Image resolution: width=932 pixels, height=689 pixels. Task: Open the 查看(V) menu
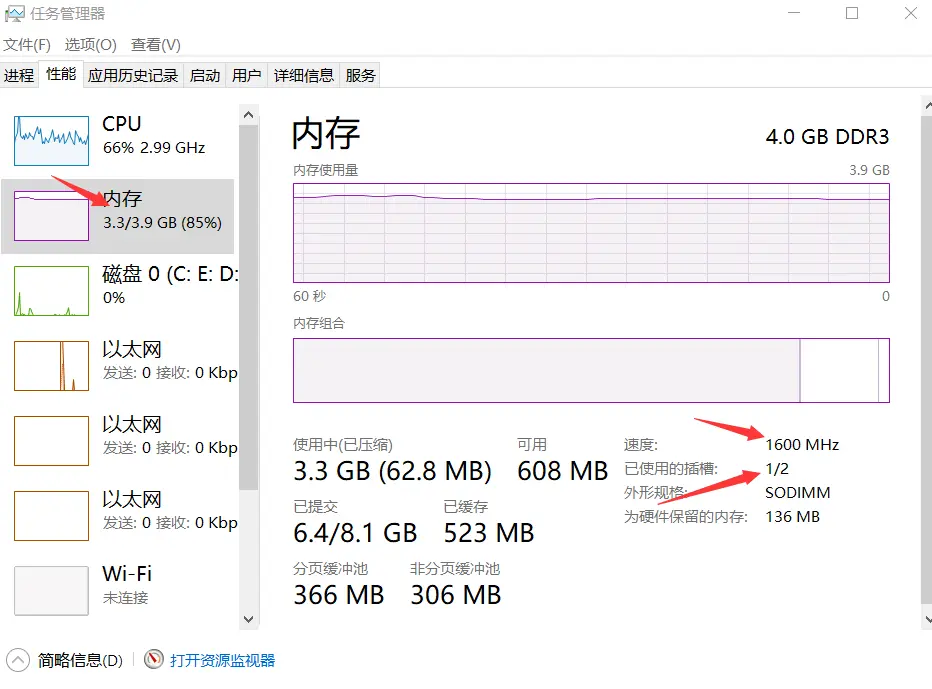coord(156,45)
